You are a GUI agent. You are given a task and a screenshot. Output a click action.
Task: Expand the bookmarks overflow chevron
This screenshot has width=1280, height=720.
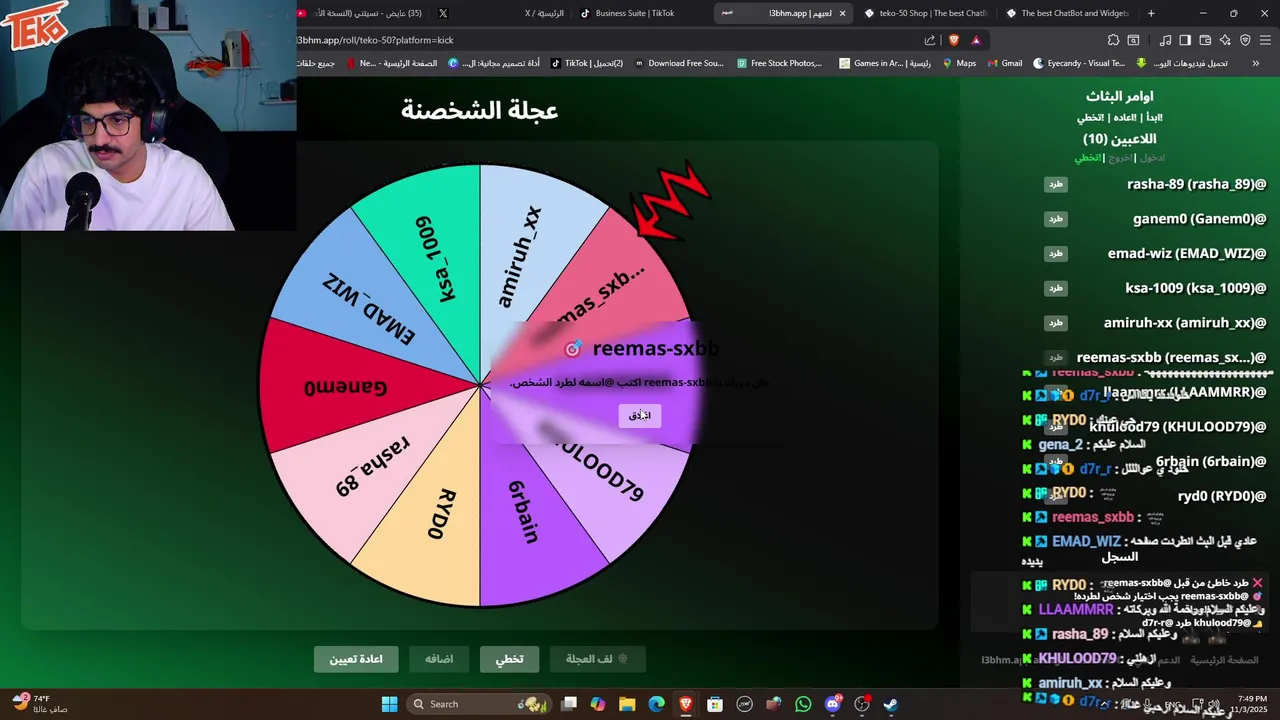click(1256, 63)
